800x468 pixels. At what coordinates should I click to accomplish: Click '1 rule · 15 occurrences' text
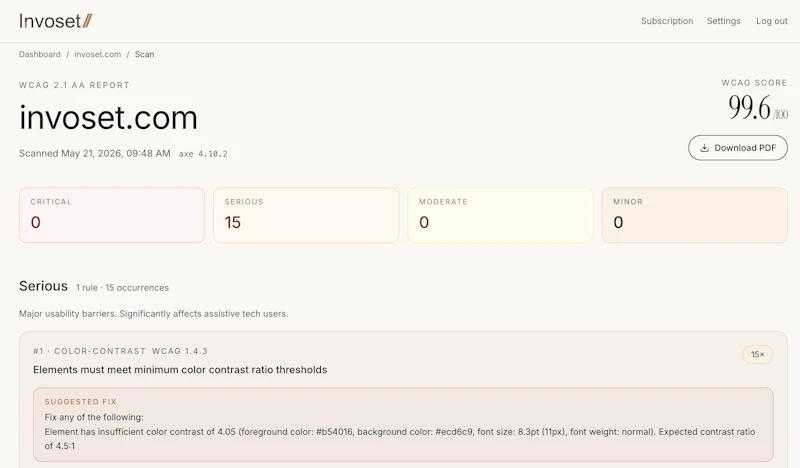coord(122,288)
